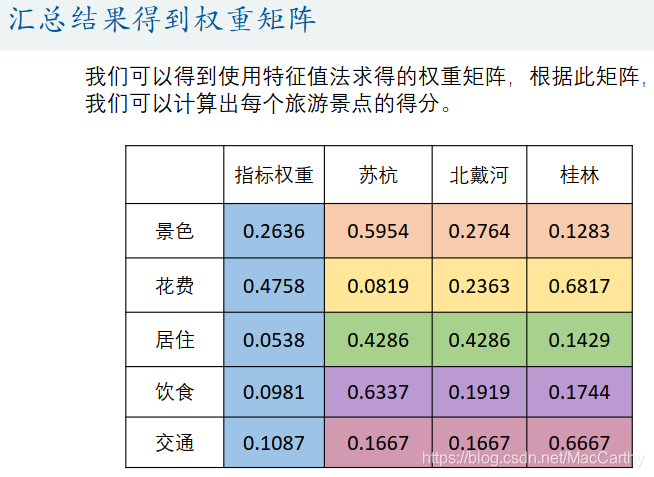Click the 0.2636 weight cell
This screenshot has width=654, height=477.
coord(274,231)
